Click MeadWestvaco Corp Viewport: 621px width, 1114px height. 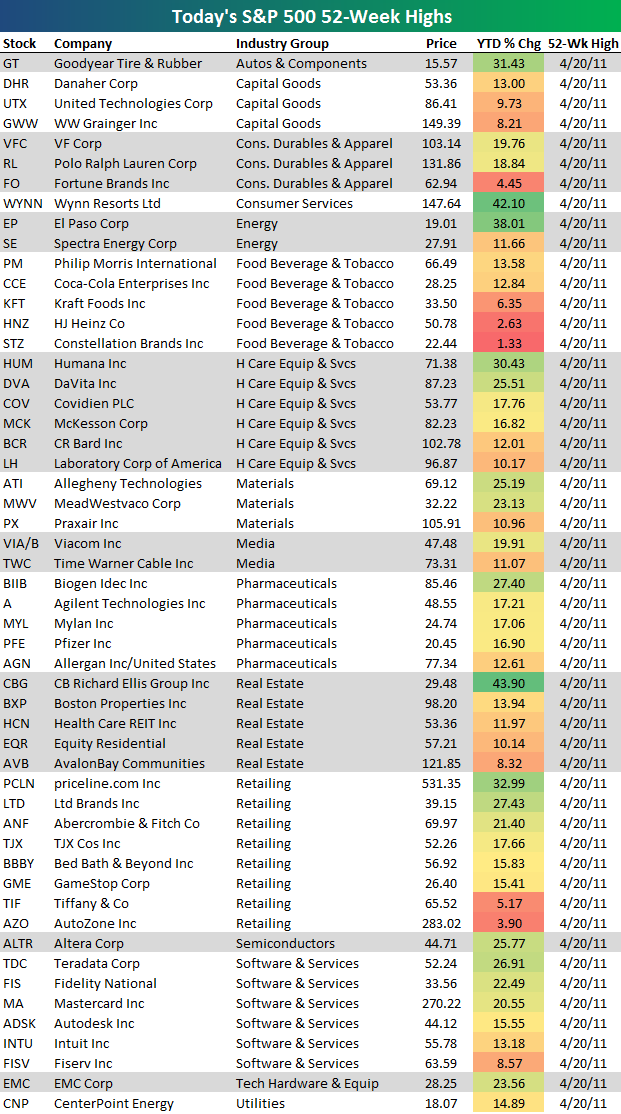(x=117, y=503)
